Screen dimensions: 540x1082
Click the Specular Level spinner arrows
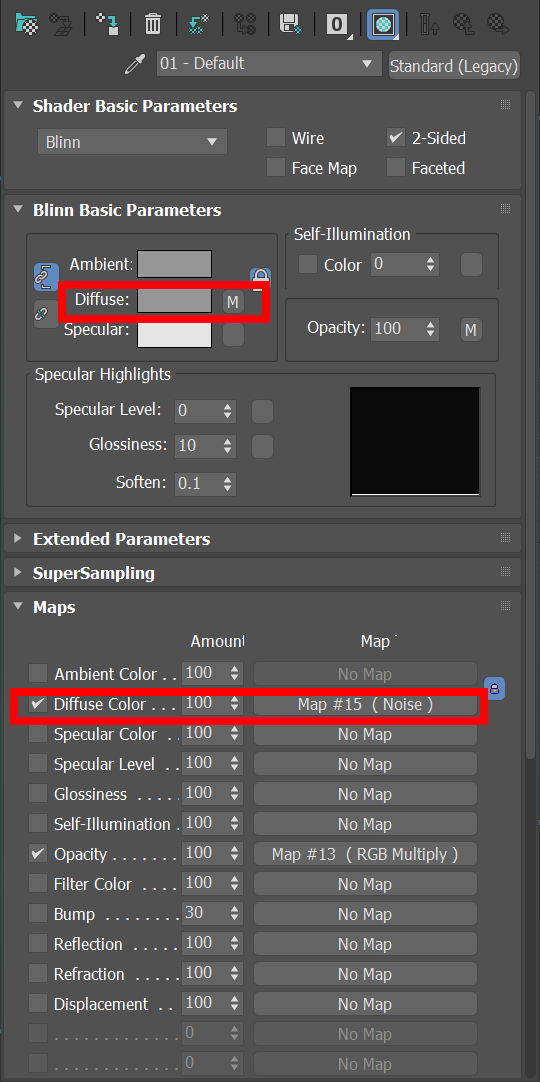[228, 411]
